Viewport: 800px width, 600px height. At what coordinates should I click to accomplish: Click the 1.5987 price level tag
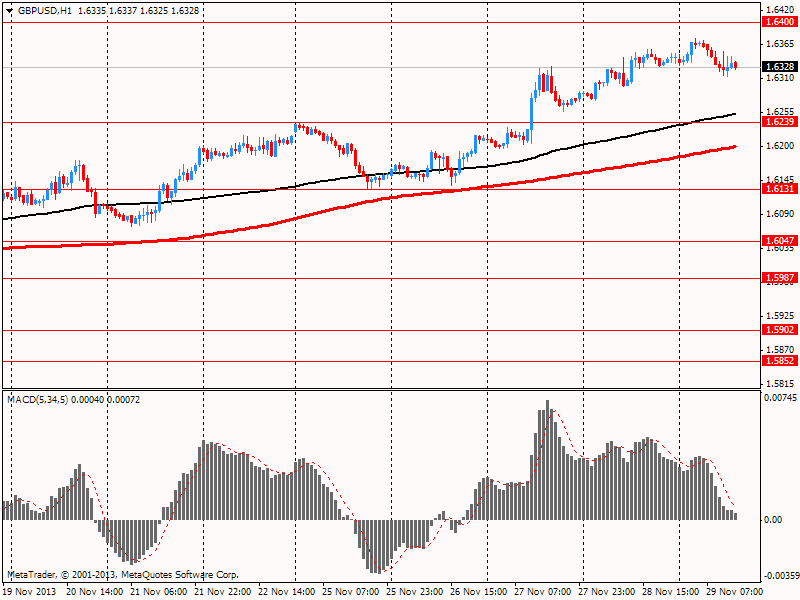point(780,278)
